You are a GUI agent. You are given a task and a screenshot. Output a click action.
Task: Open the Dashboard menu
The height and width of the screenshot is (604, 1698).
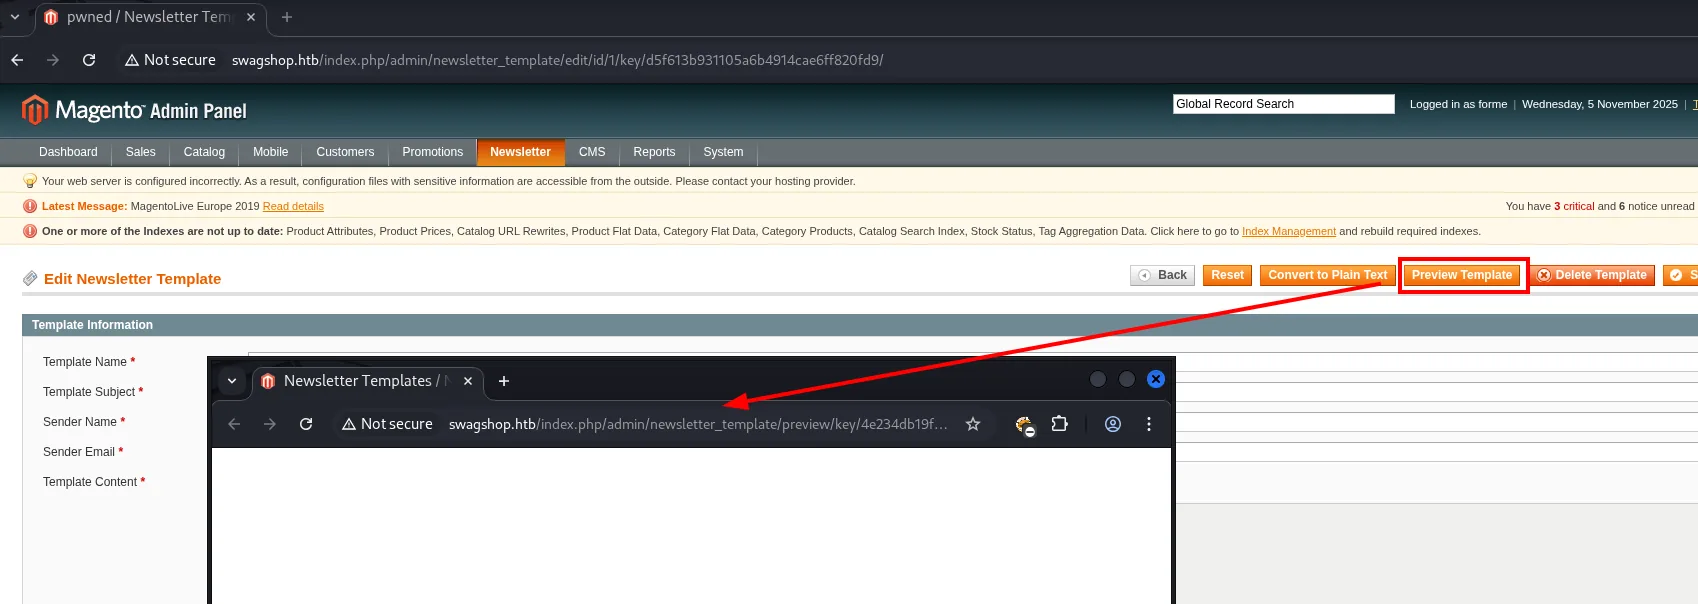[x=68, y=152]
